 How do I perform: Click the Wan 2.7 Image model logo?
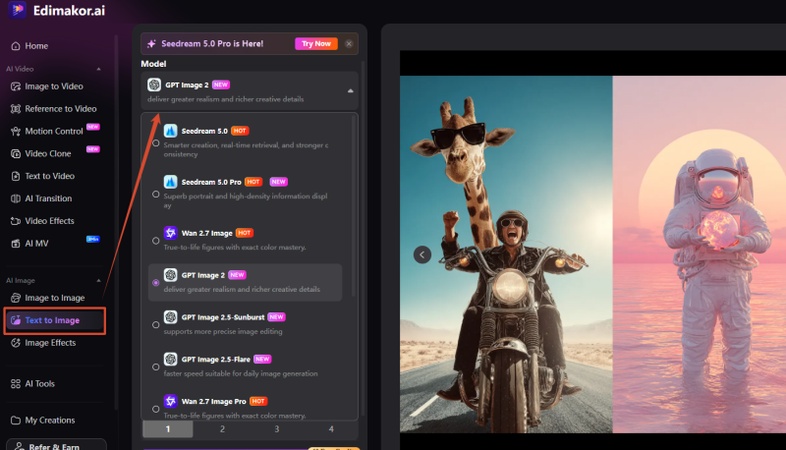point(170,233)
